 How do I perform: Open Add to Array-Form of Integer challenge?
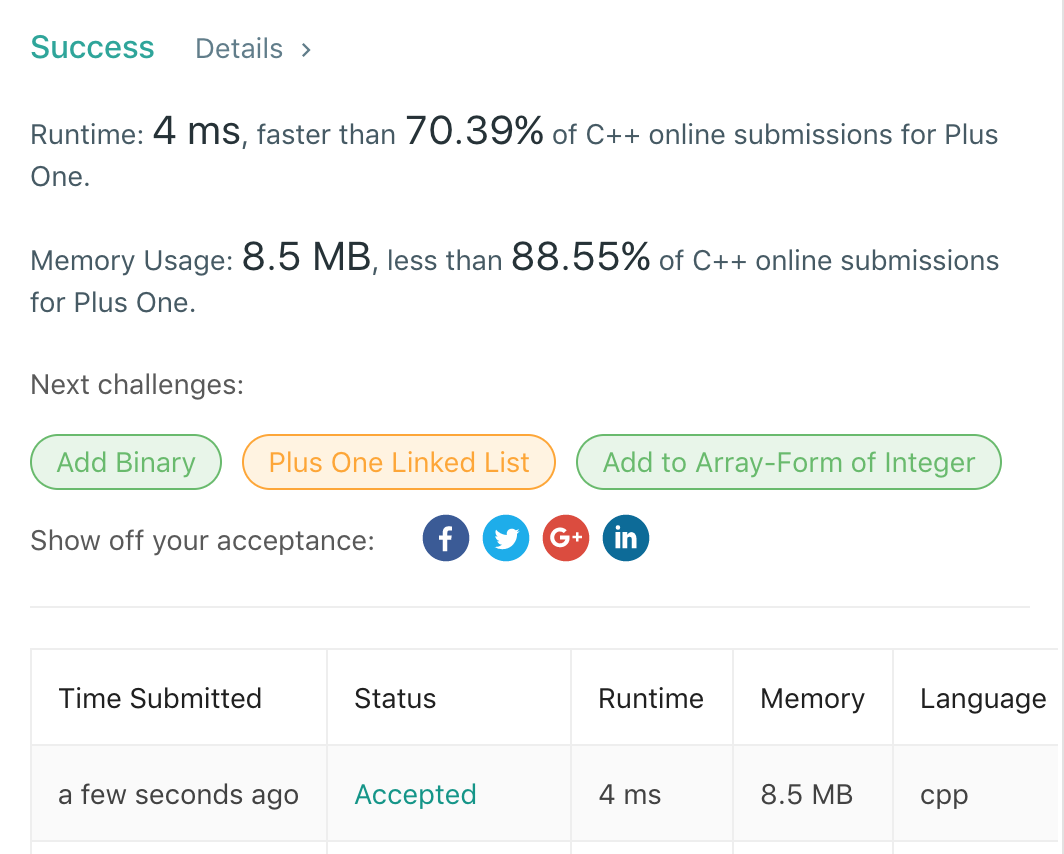click(x=789, y=462)
